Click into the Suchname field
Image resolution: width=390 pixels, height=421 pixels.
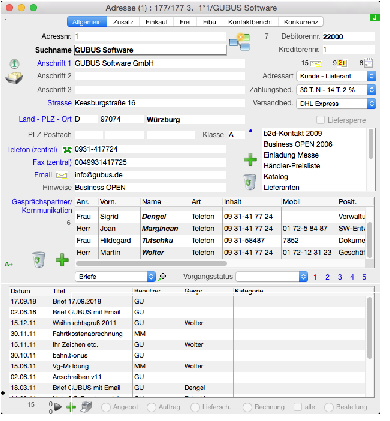click(150, 50)
